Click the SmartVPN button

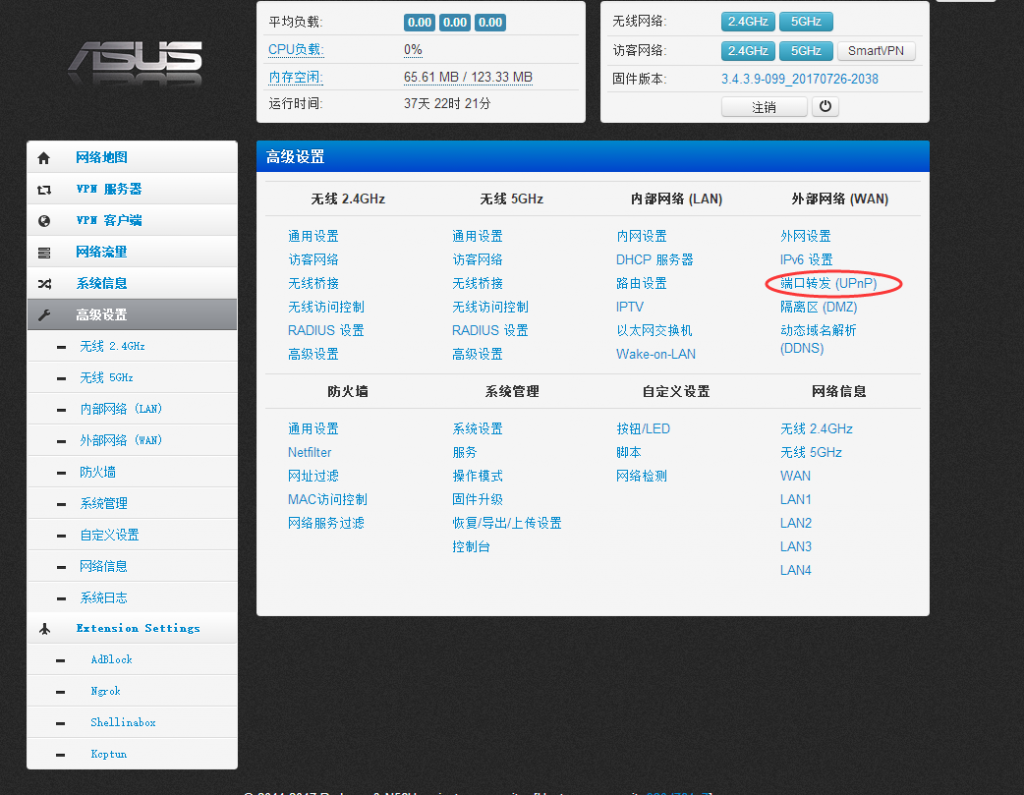pos(875,51)
